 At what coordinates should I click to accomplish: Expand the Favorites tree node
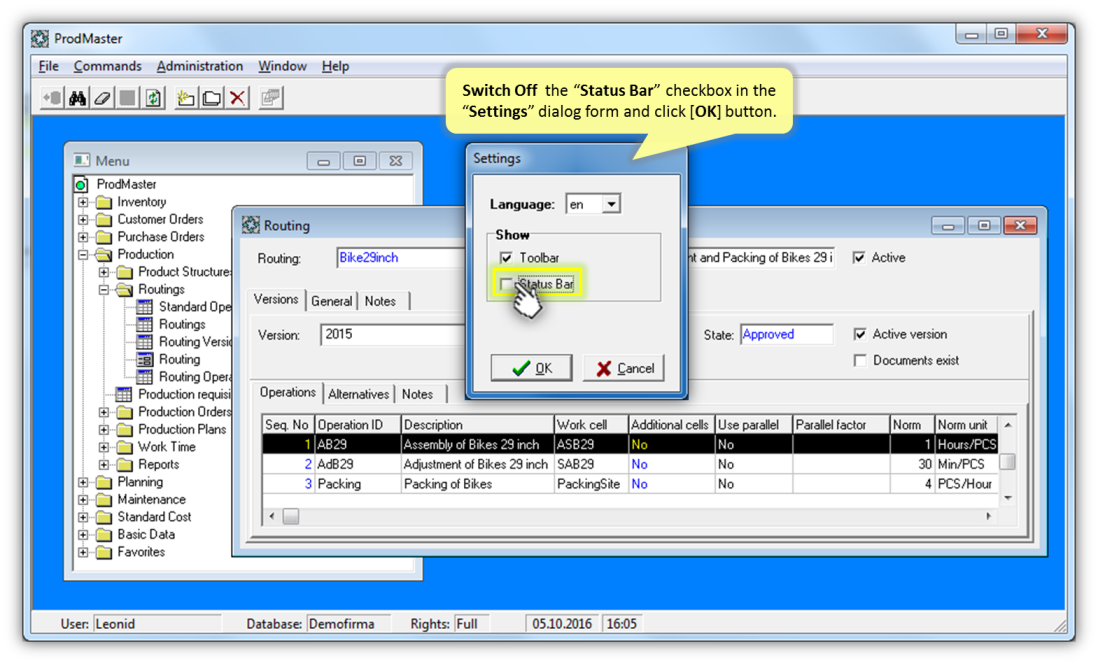(83, 553)
